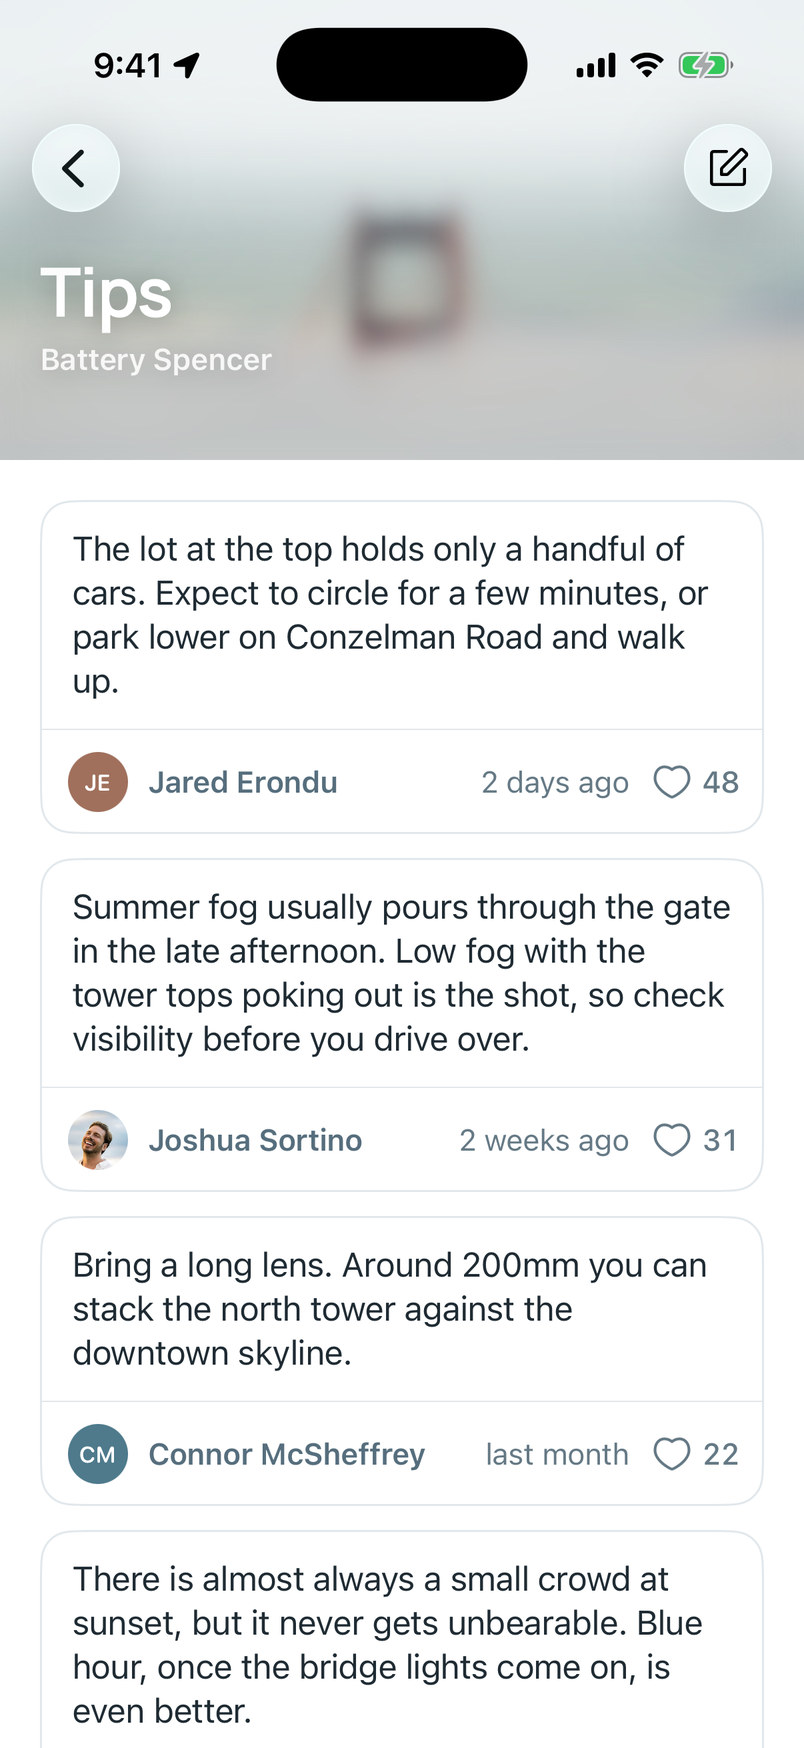Tap the back chevron button
The width and height of the screenshot is (804, 1748).
(x=76, y=168)
